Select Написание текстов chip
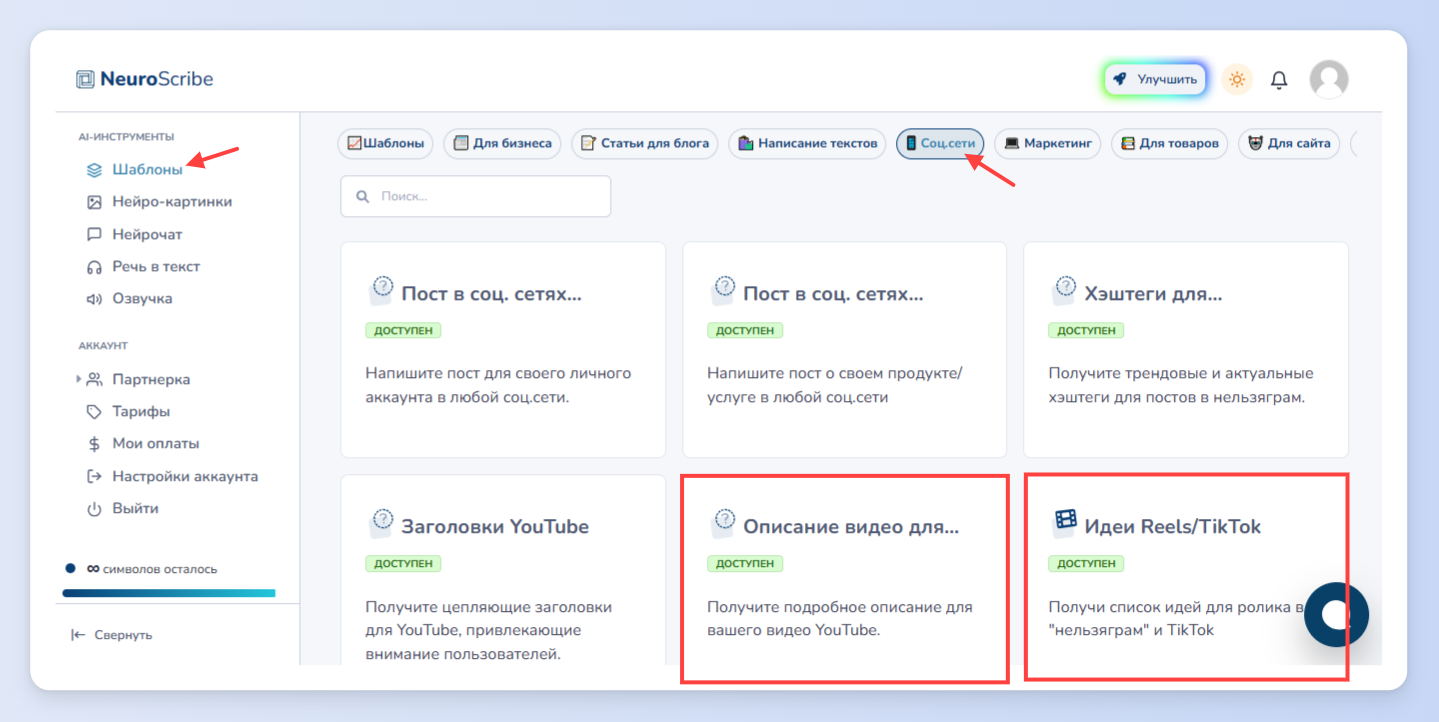The width and height of the screenshot is (1439, 722). coord(807,143)
